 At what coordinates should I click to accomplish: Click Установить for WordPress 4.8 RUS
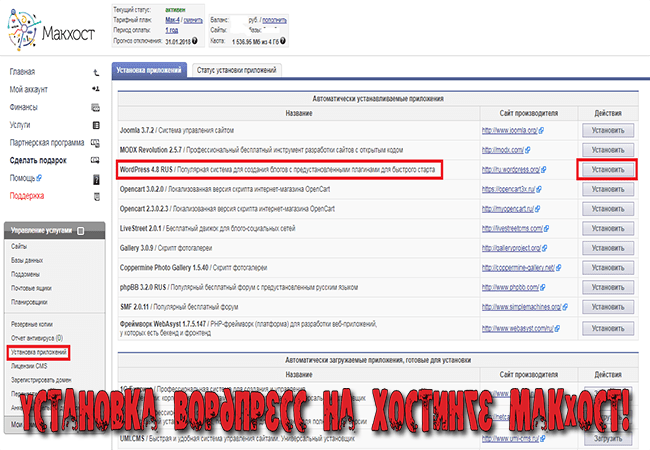pos(608,169)
